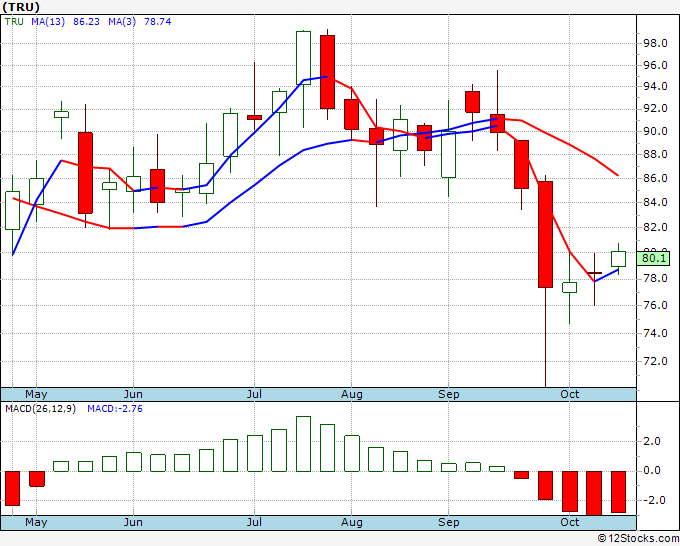
Task: Click Jun on the price chart time axis
Action: click(133, 394)
